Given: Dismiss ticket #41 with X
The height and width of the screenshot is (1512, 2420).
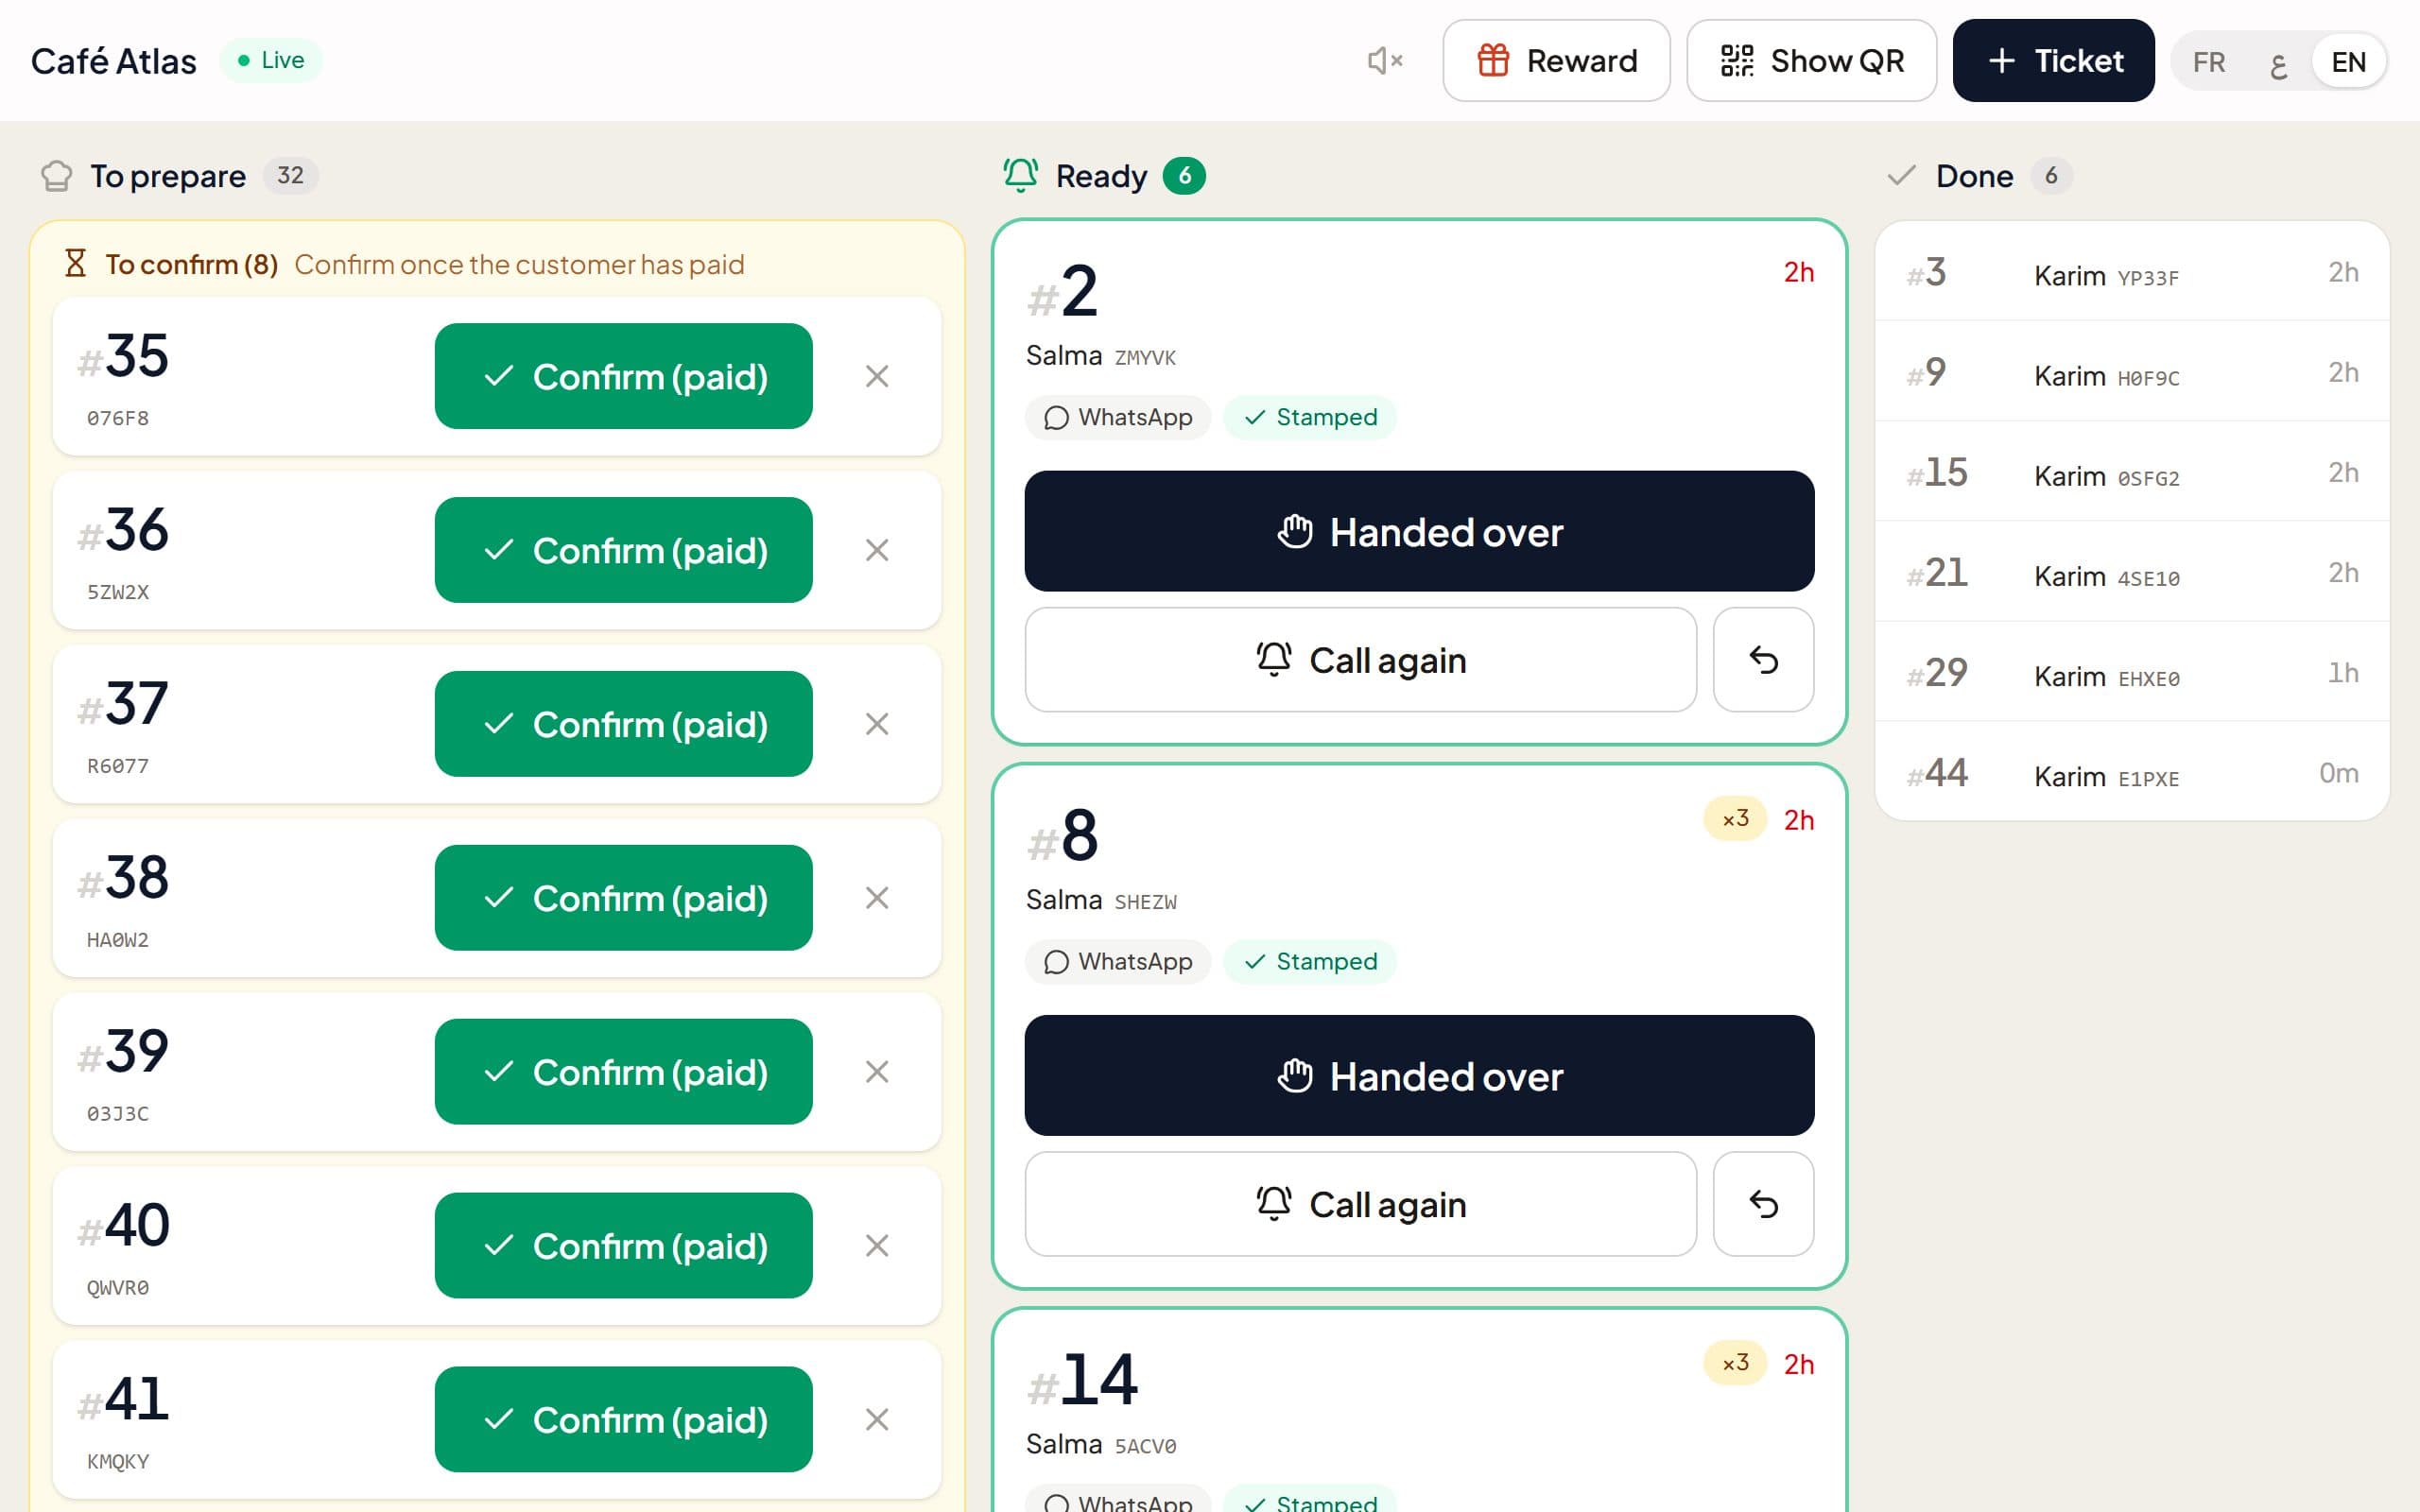Looking at the screenshot, I should tap(877, 1420).
